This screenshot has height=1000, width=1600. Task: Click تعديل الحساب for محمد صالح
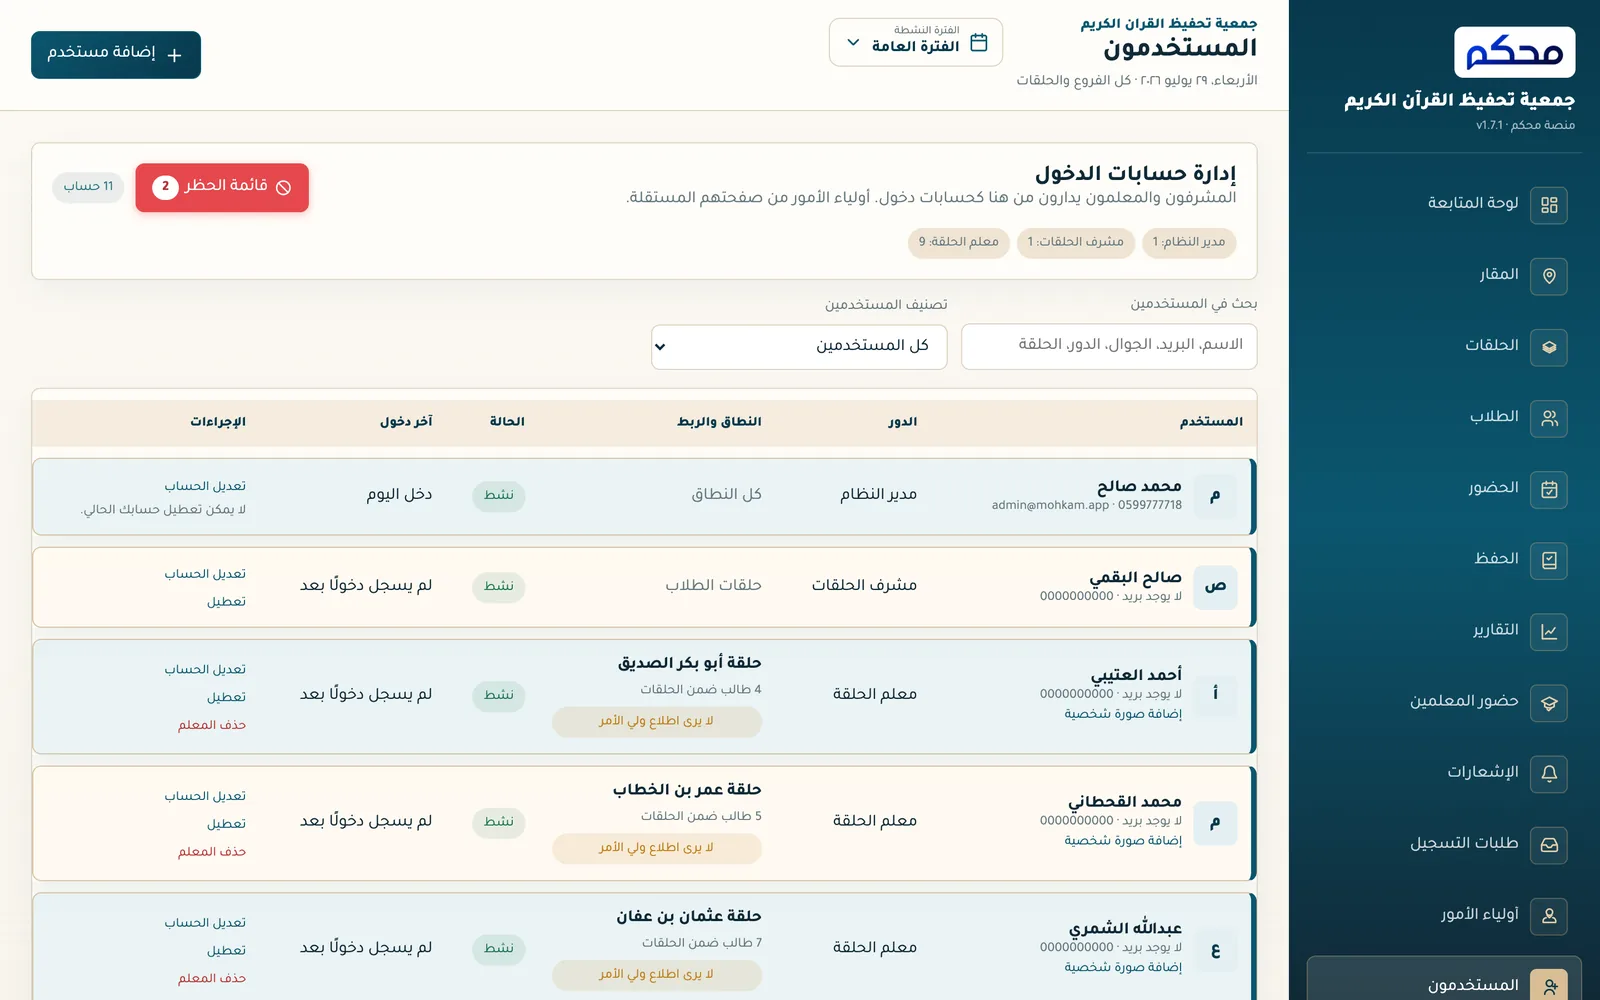pos(205,486)
